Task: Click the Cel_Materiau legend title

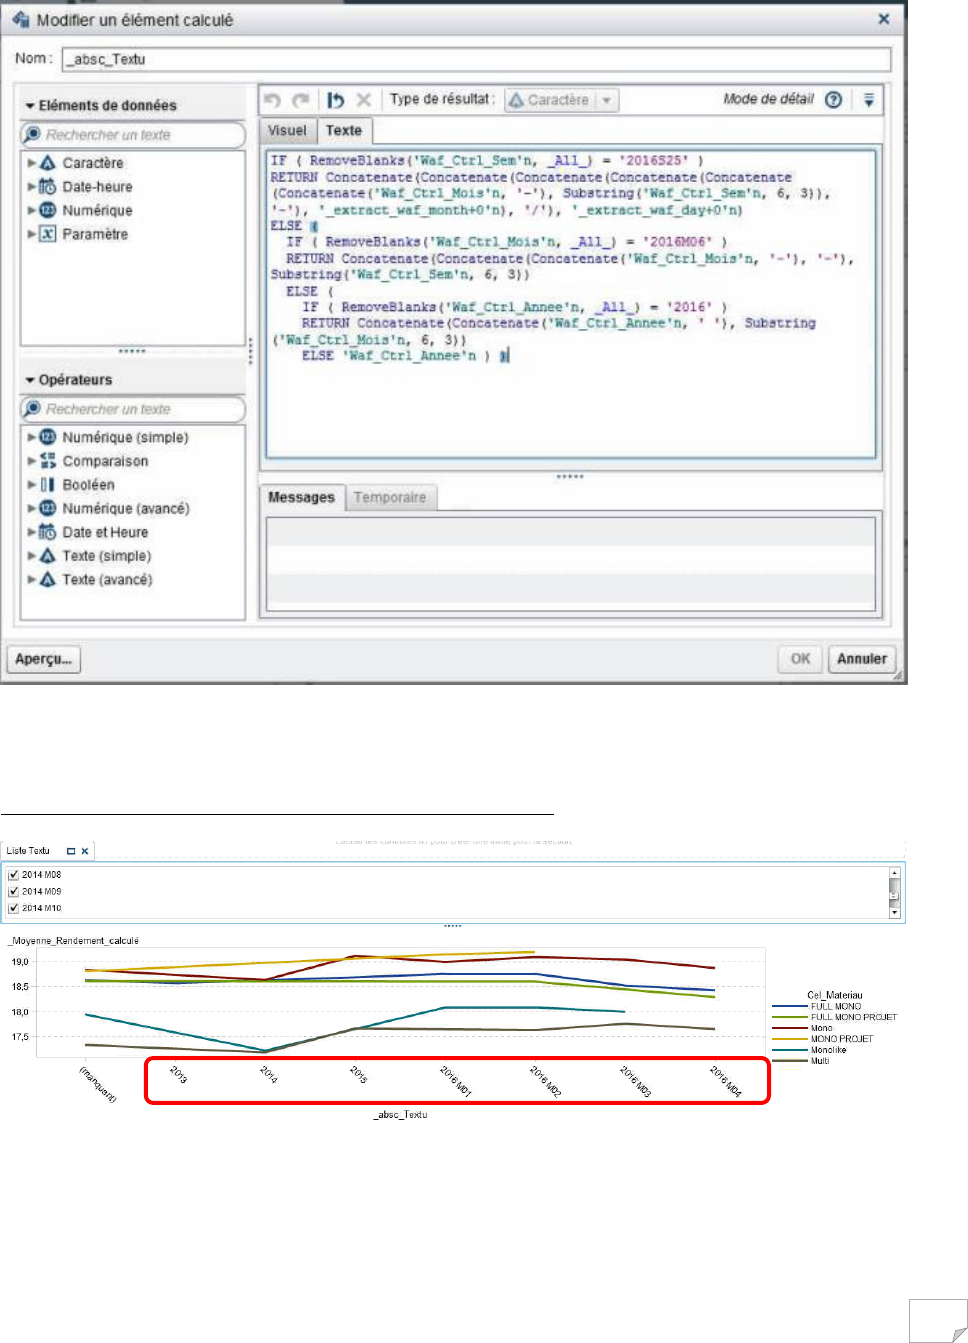Action: tap(834, 995)
